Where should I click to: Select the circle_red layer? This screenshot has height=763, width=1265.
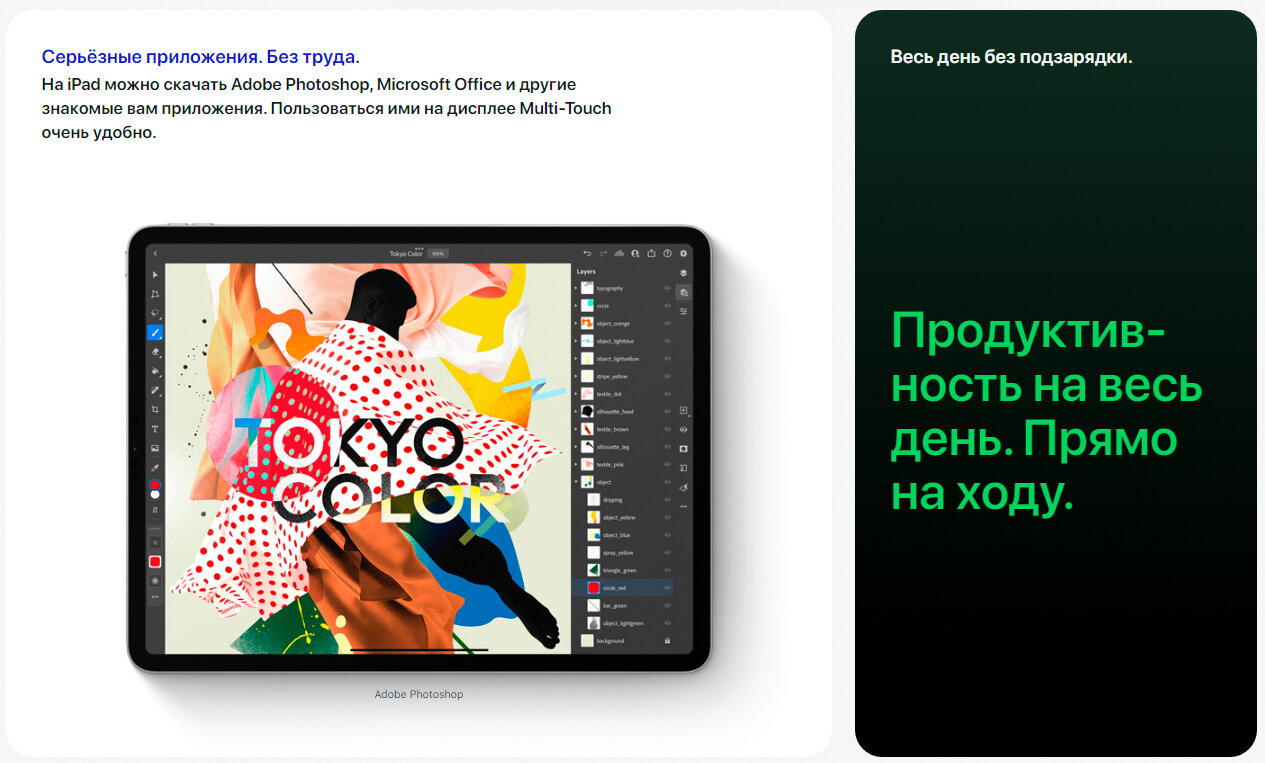point(620,588)
